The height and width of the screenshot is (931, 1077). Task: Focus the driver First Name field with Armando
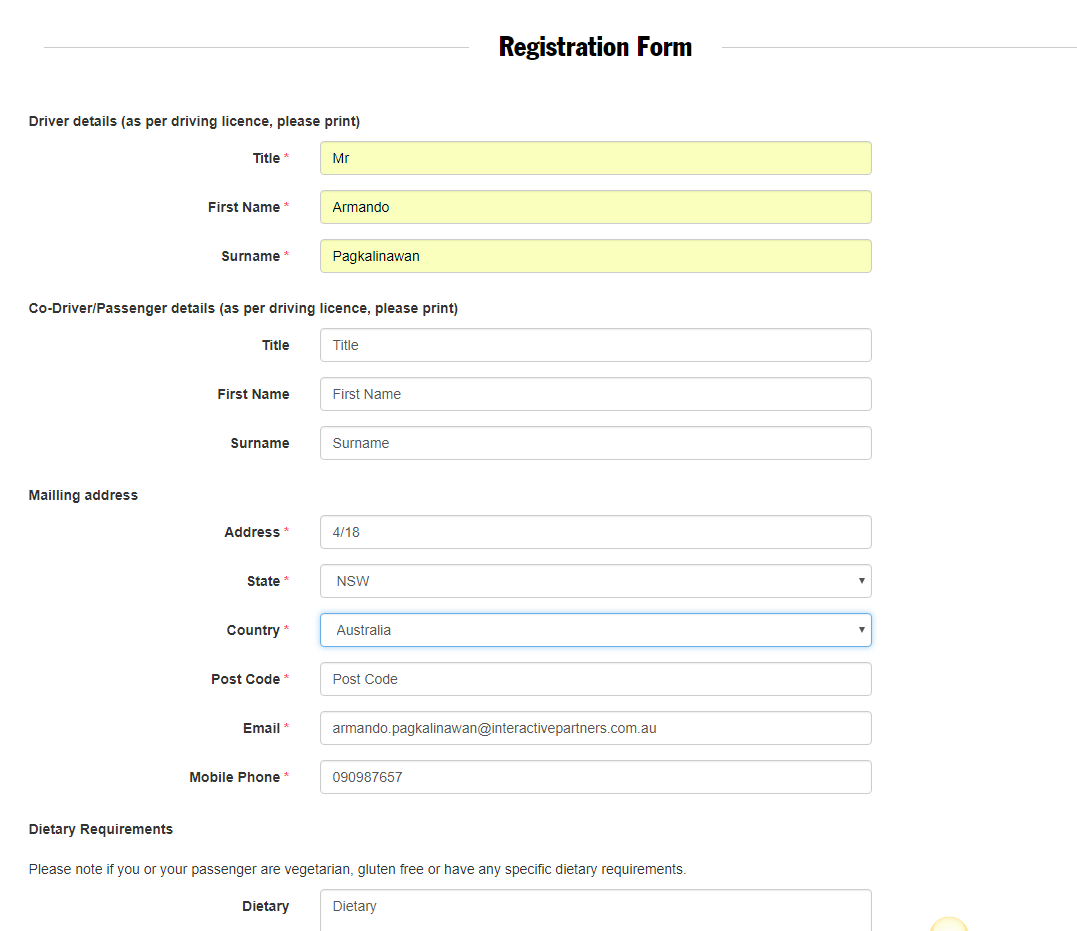point(595,207)
